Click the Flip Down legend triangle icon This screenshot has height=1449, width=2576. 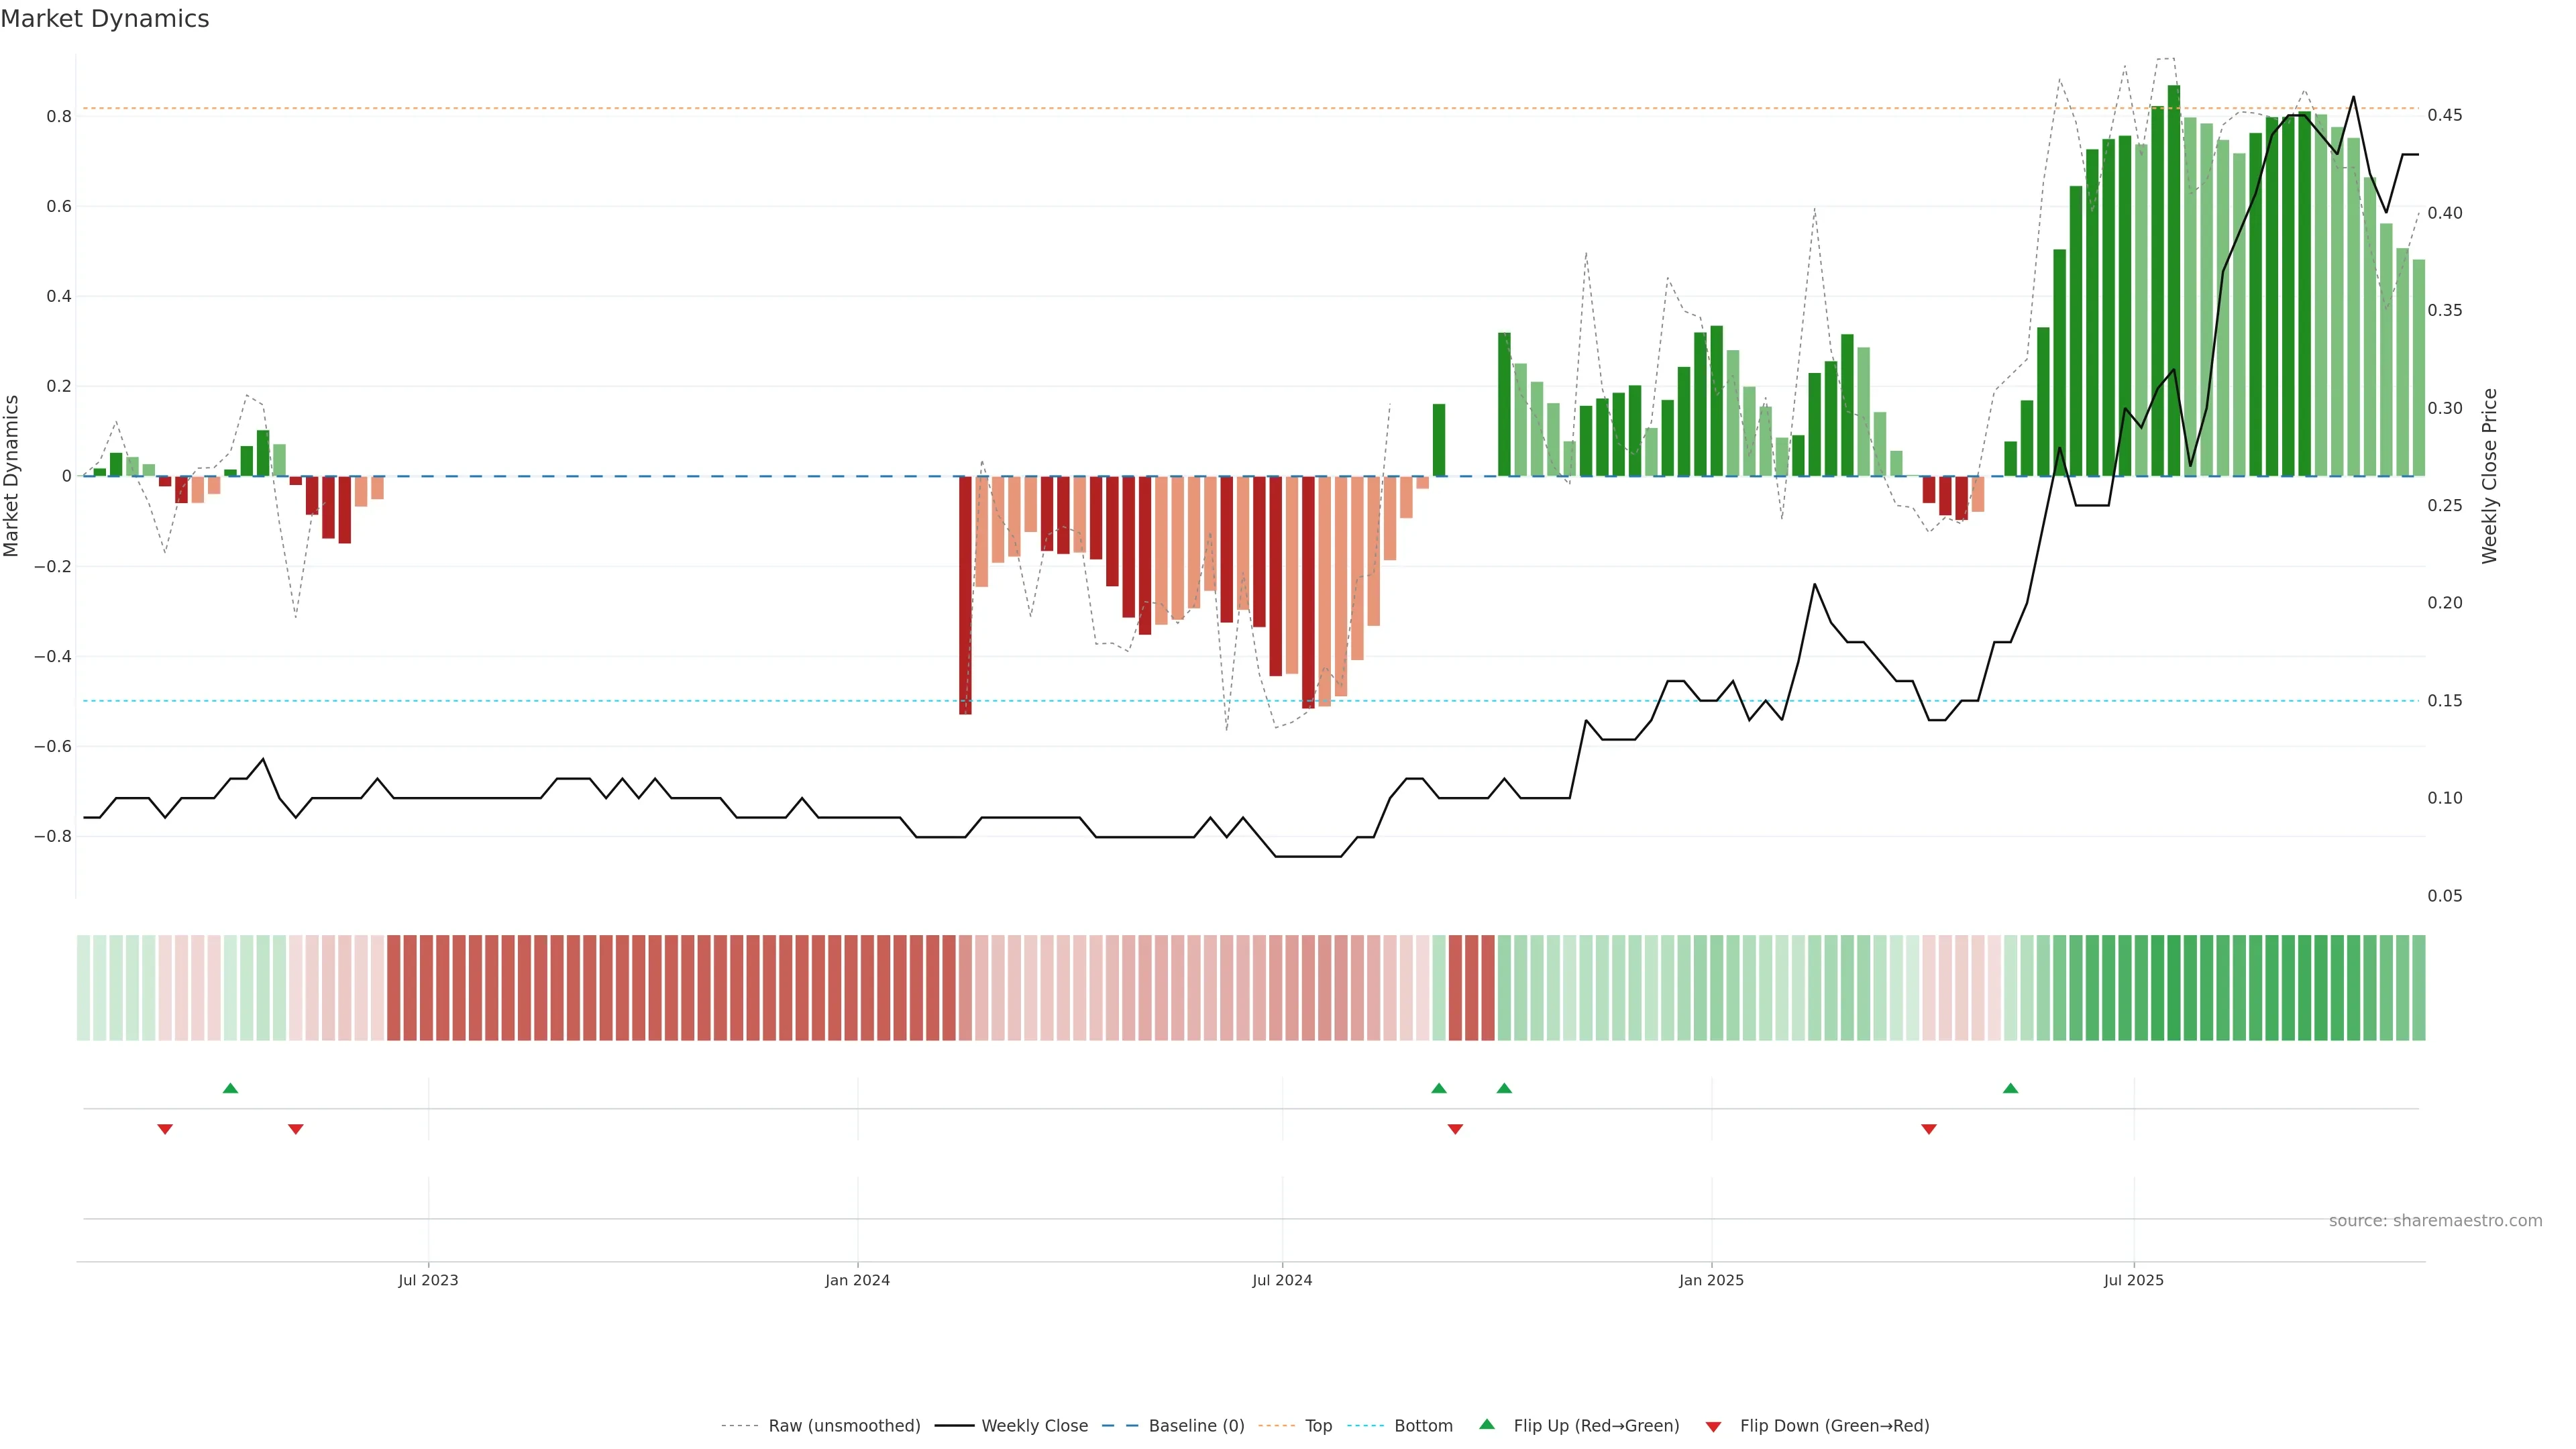tap(1713, 1427)
